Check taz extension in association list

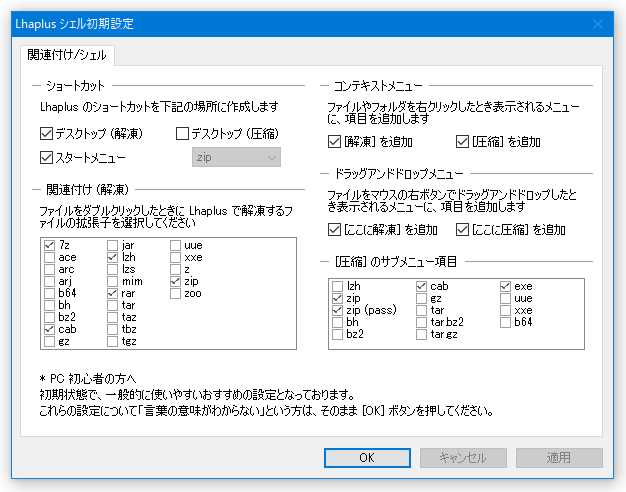tap(113, 317)
